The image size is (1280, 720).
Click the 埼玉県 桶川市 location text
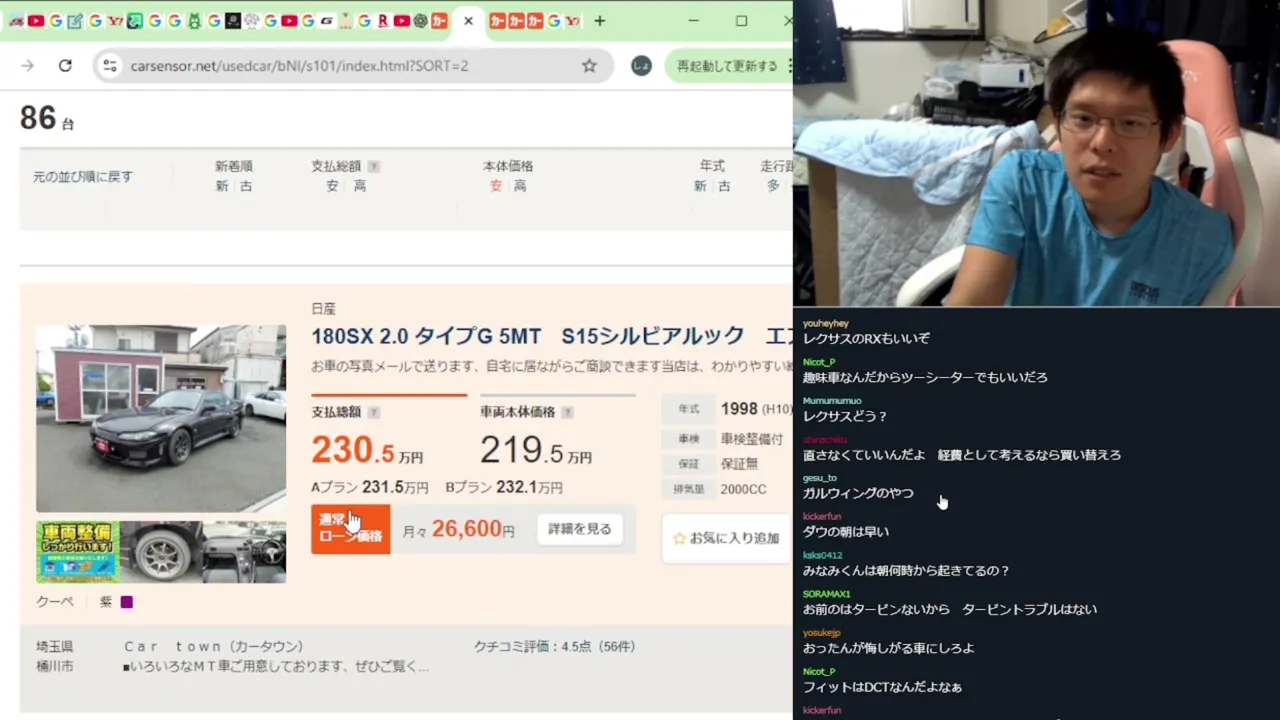pyautogui.click(x=55, y=656)
